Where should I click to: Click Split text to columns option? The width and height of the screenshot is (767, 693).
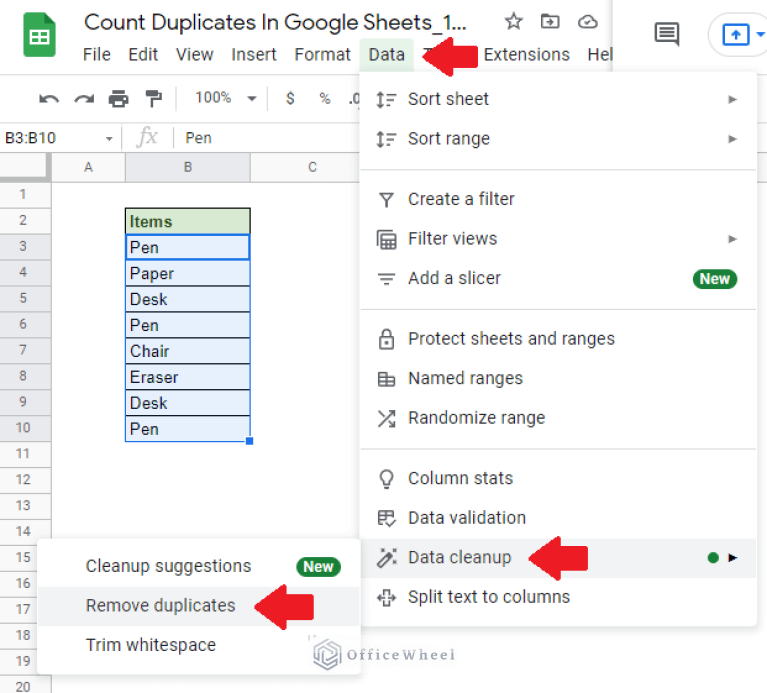488,597
